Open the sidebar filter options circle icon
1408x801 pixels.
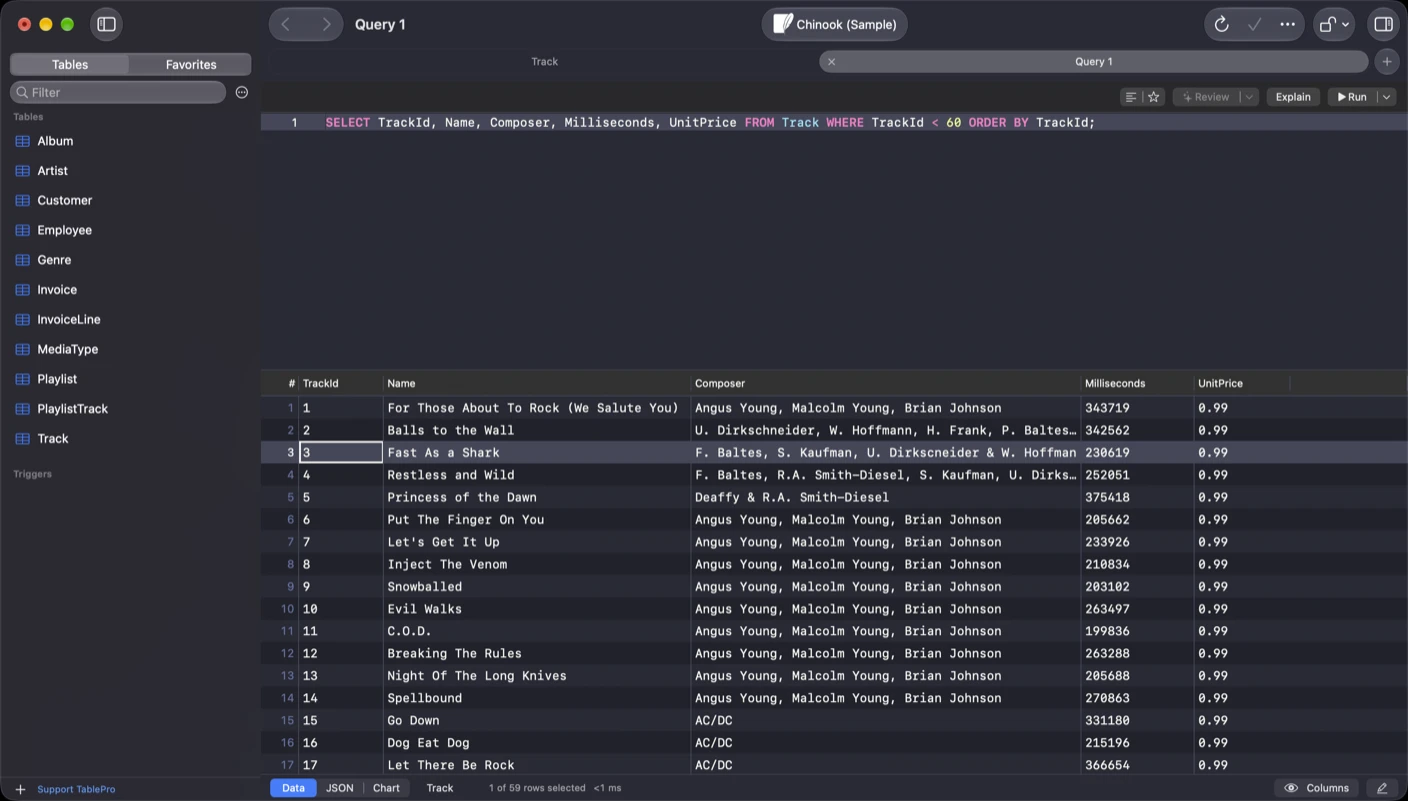(241, 92)
